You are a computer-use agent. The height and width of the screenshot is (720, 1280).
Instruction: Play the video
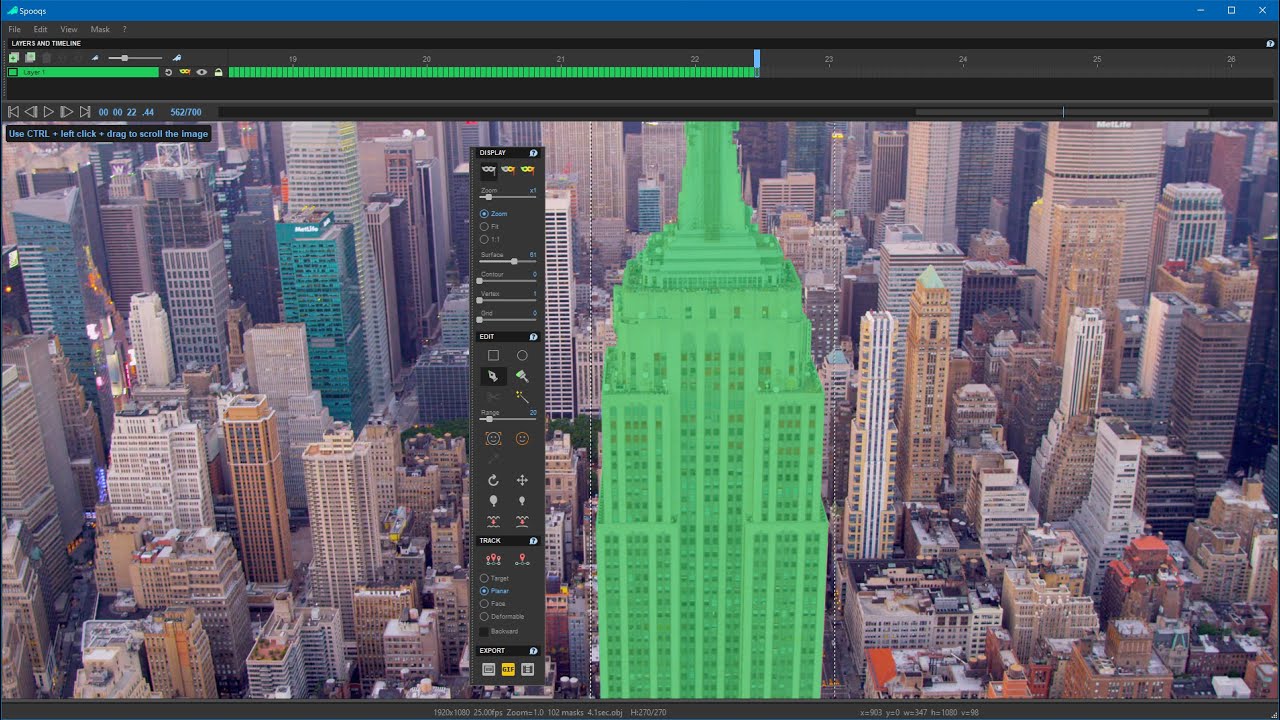click(48, 112)
